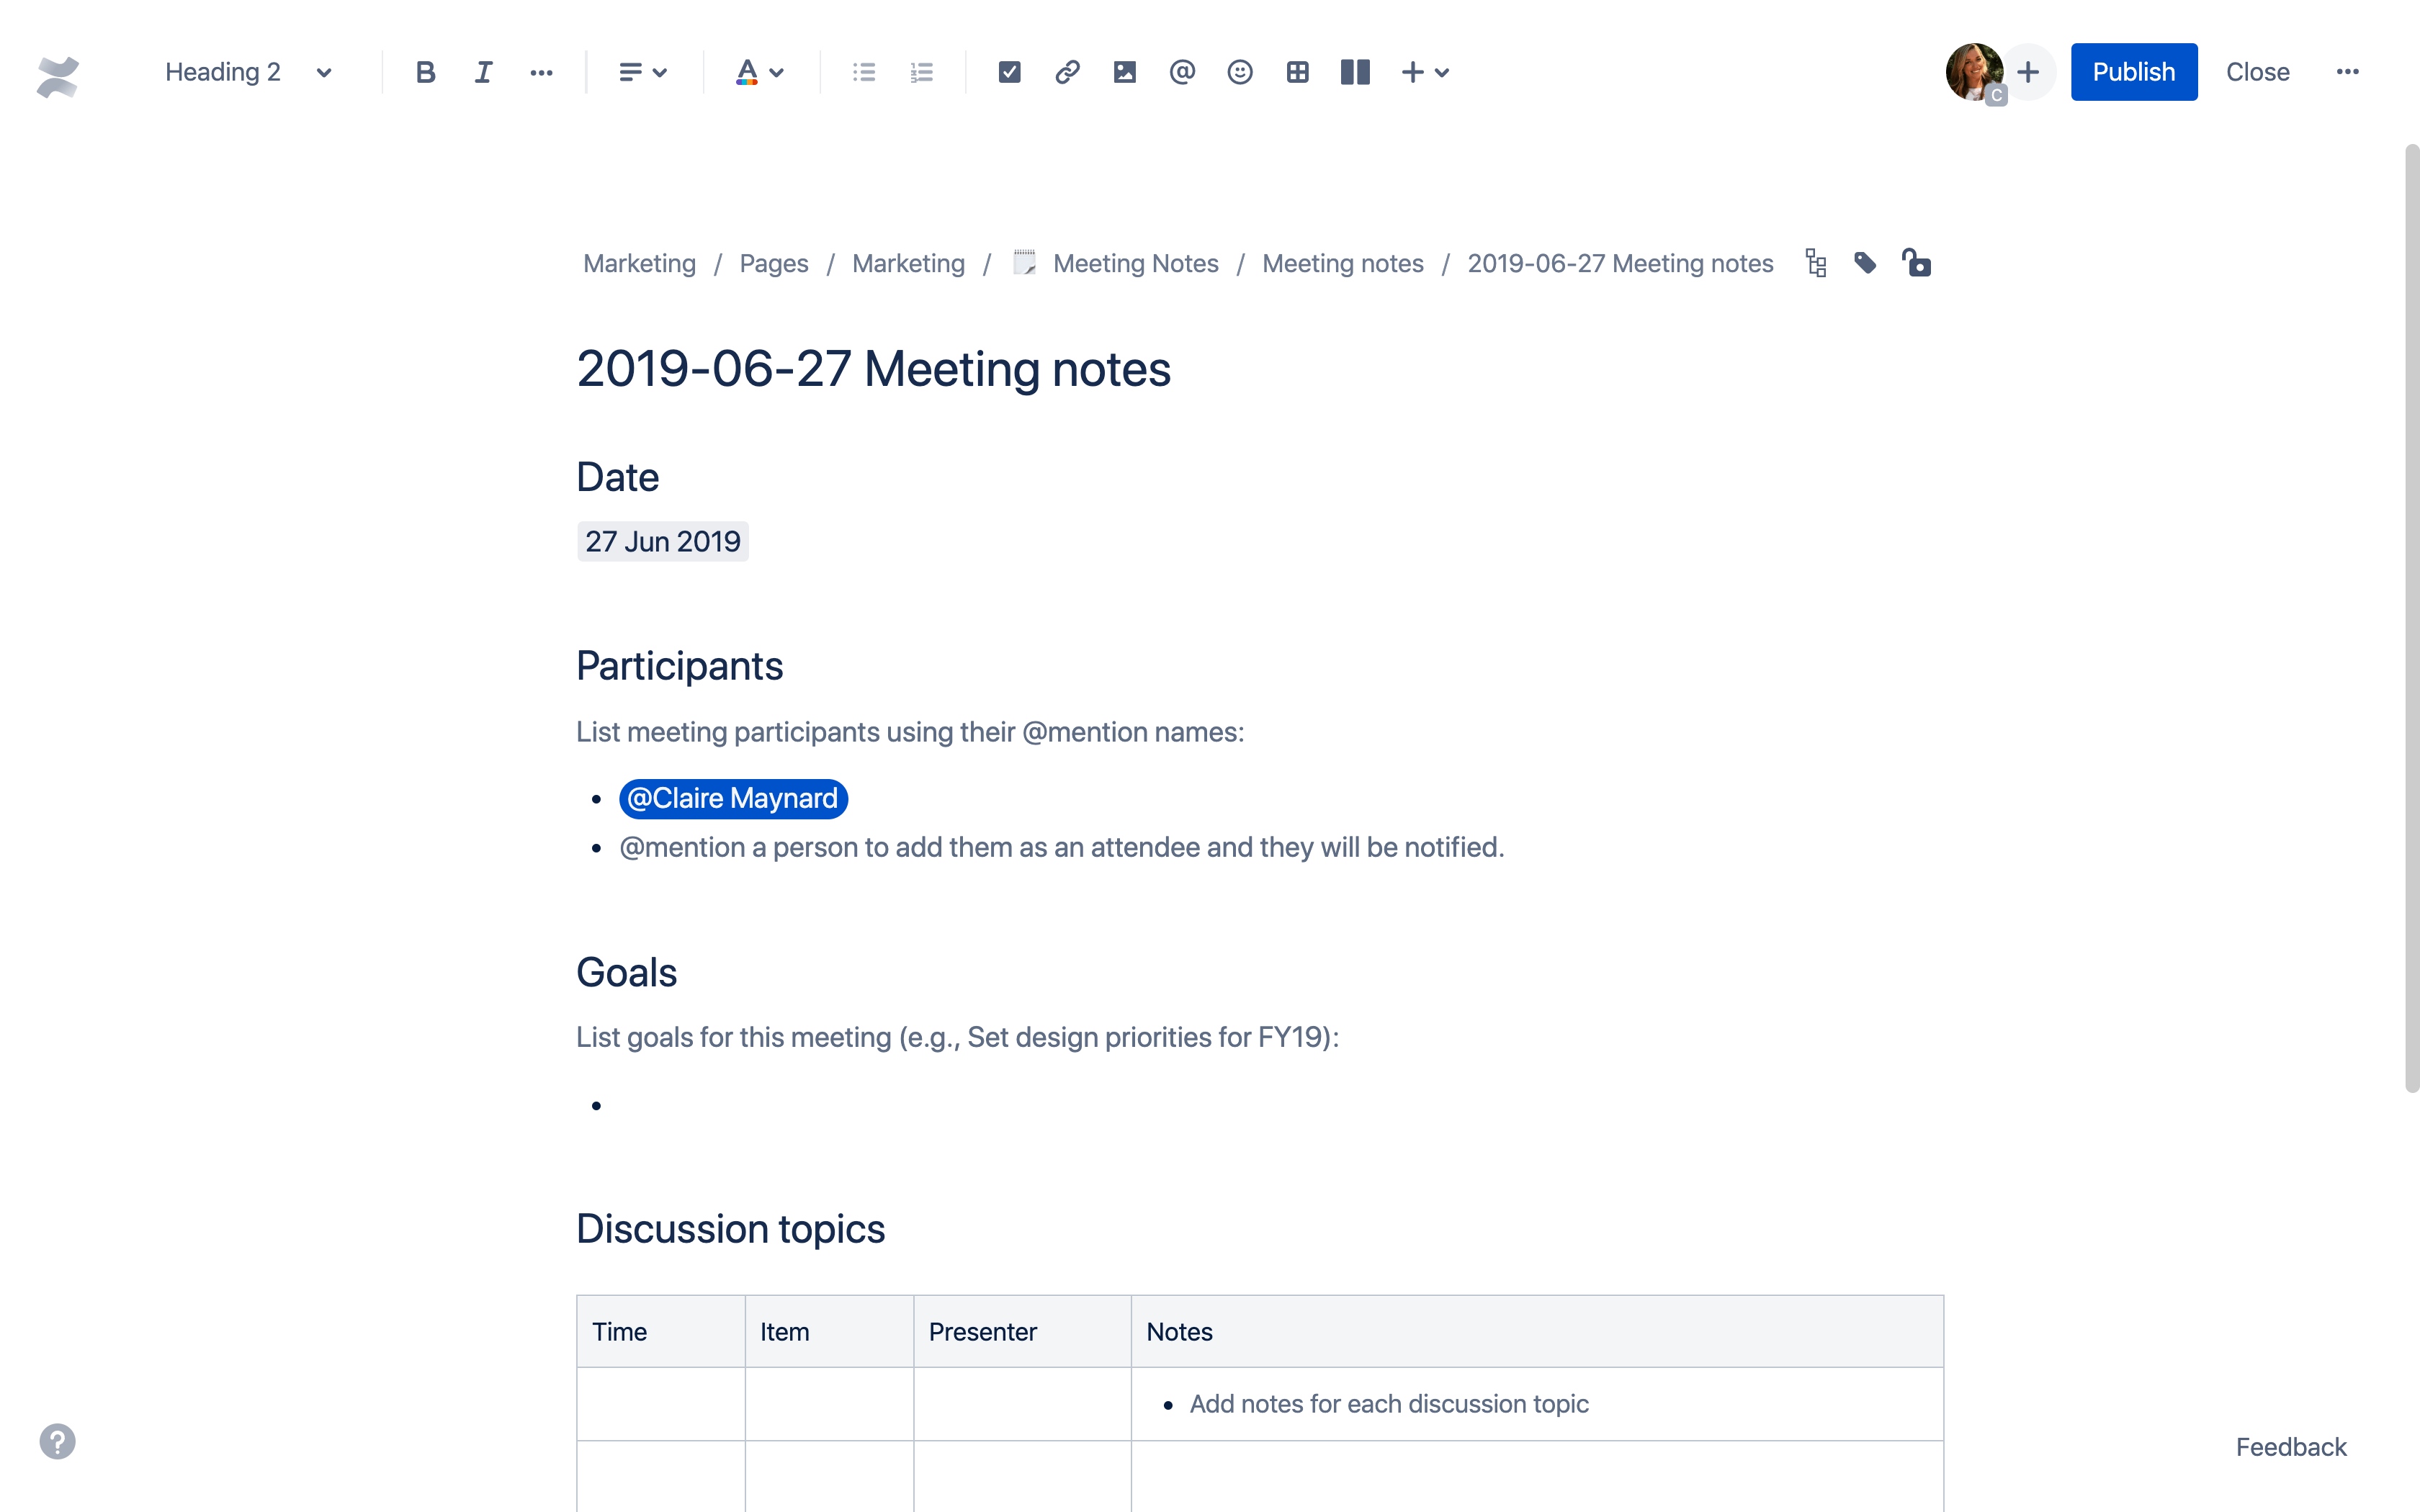This screenshot has height=1512, width=2420.
Task: Expand the insert plus menu
Action: tap(1425, 72)
